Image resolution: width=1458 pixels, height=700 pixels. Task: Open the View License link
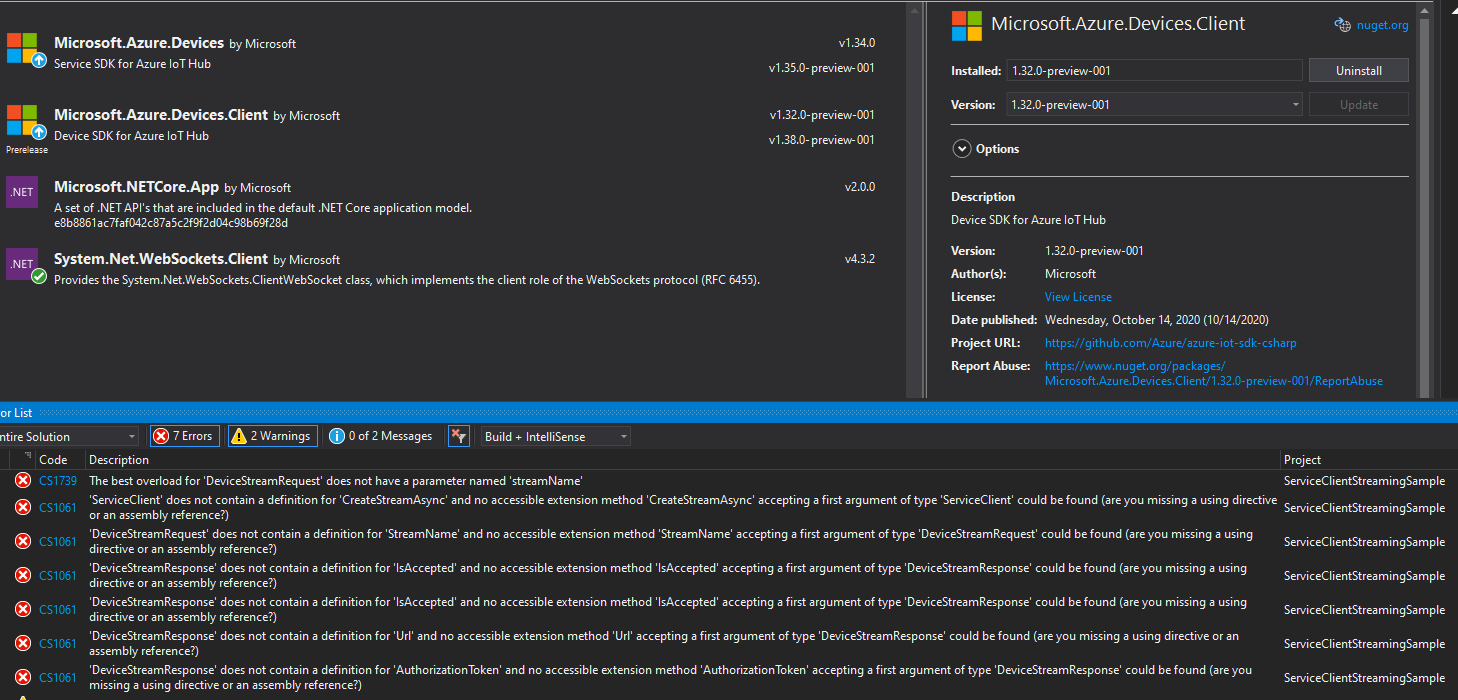coord(1077,296)
